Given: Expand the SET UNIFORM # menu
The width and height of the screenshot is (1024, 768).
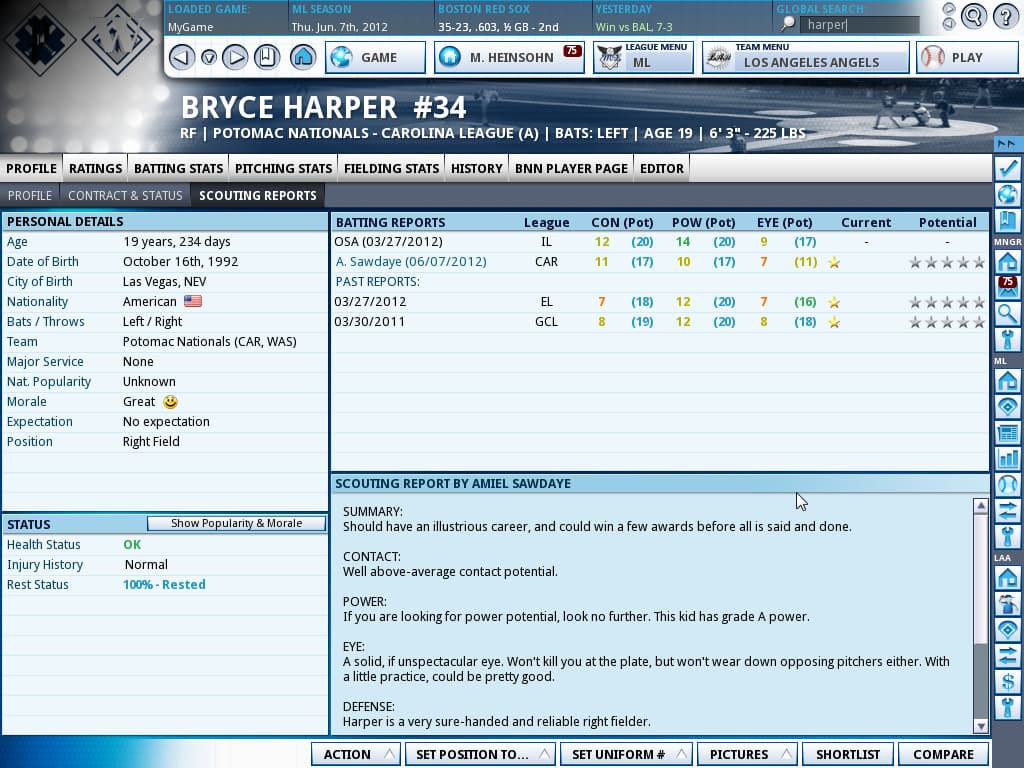Looking at the screenshot, I should pos(626,754).
